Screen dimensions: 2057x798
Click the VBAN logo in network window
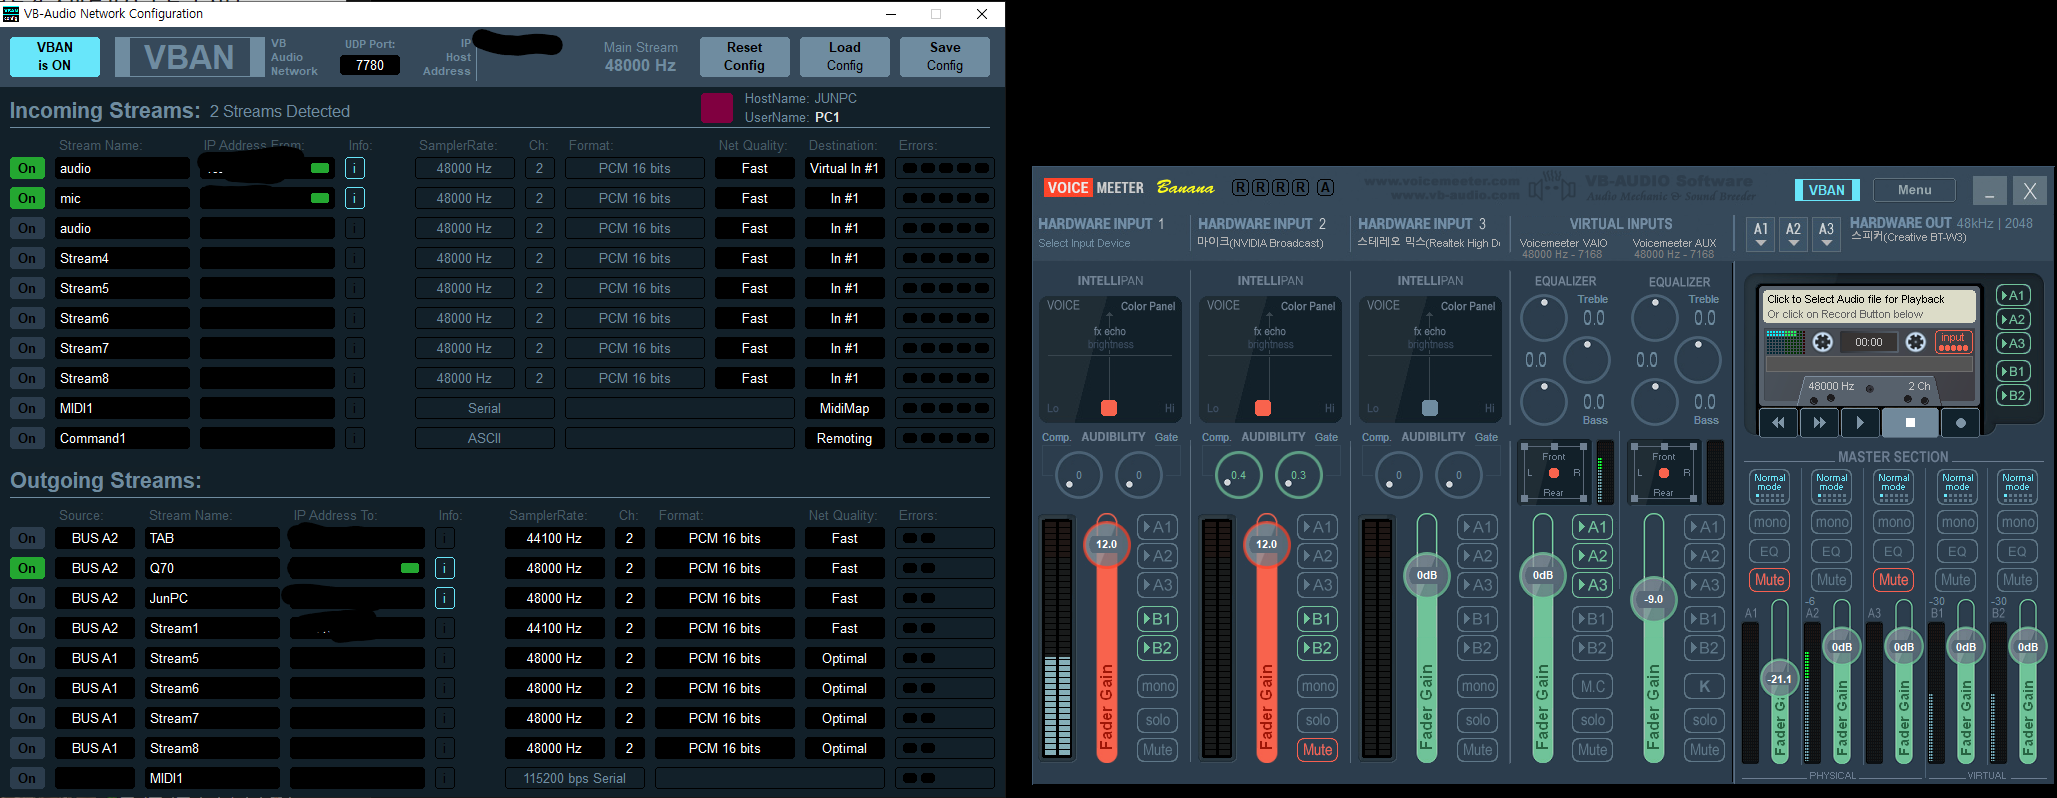point(189,57)
